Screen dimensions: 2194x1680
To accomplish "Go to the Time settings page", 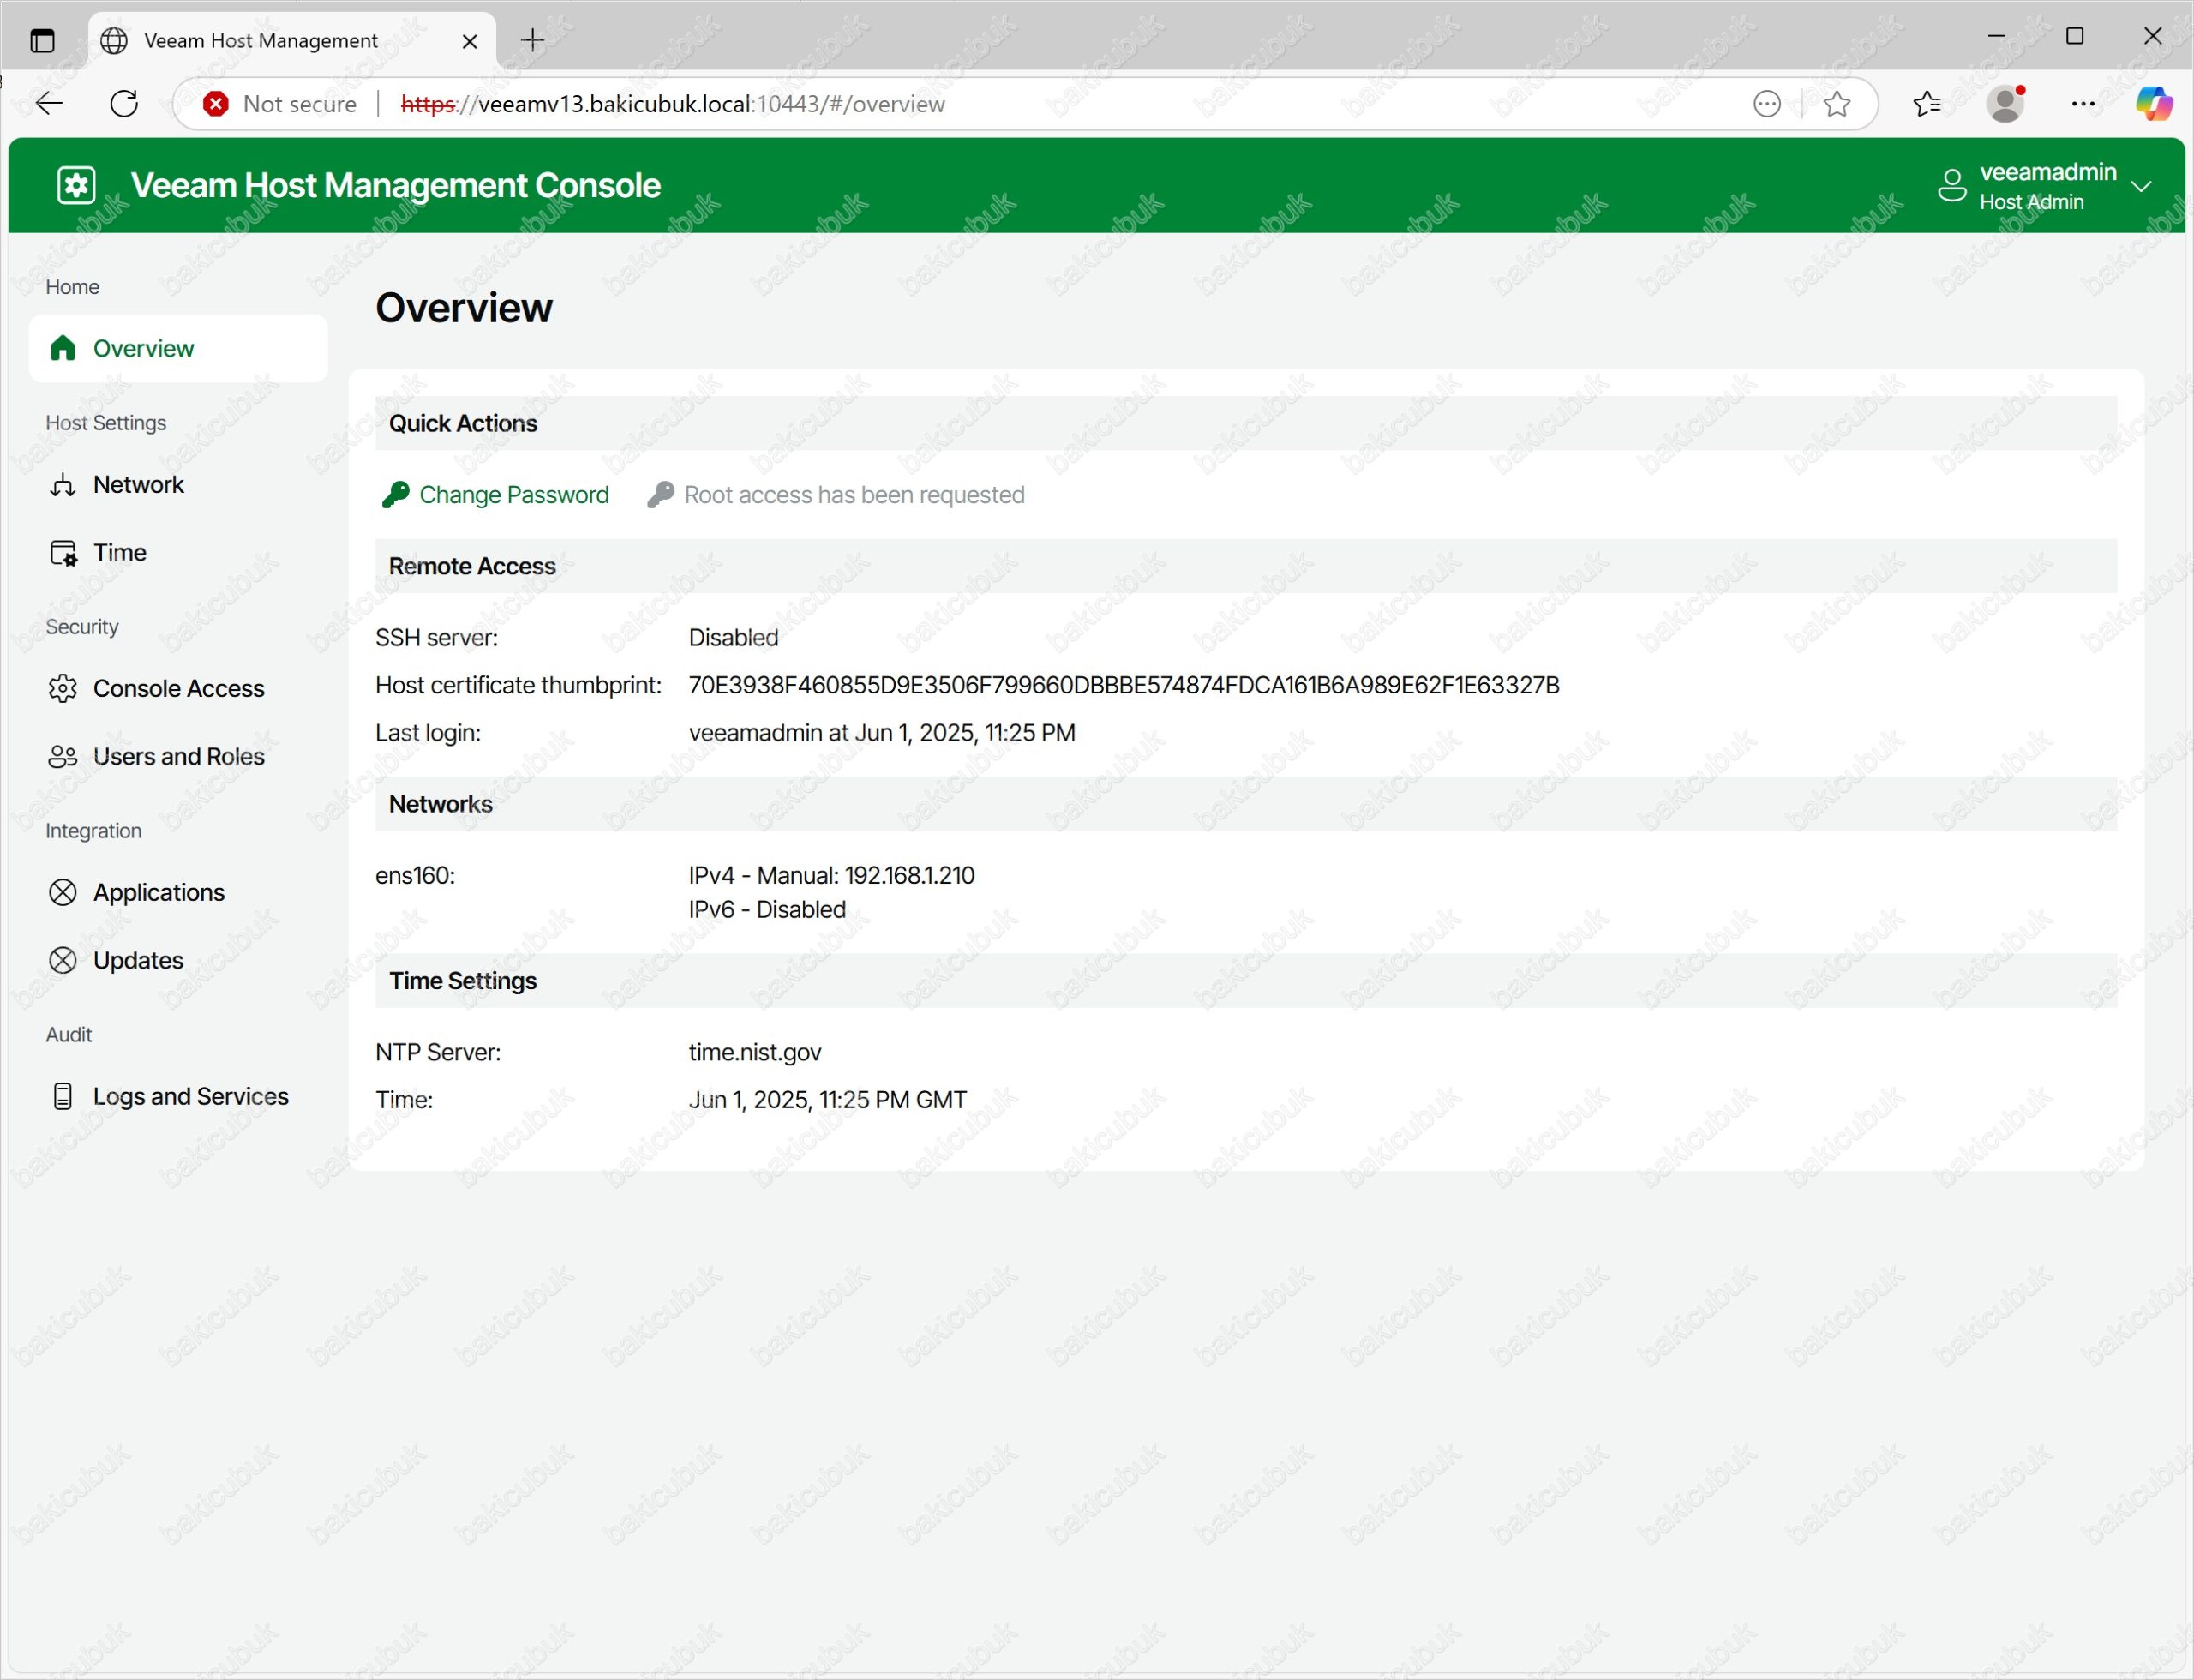I will tap(178, 553).
